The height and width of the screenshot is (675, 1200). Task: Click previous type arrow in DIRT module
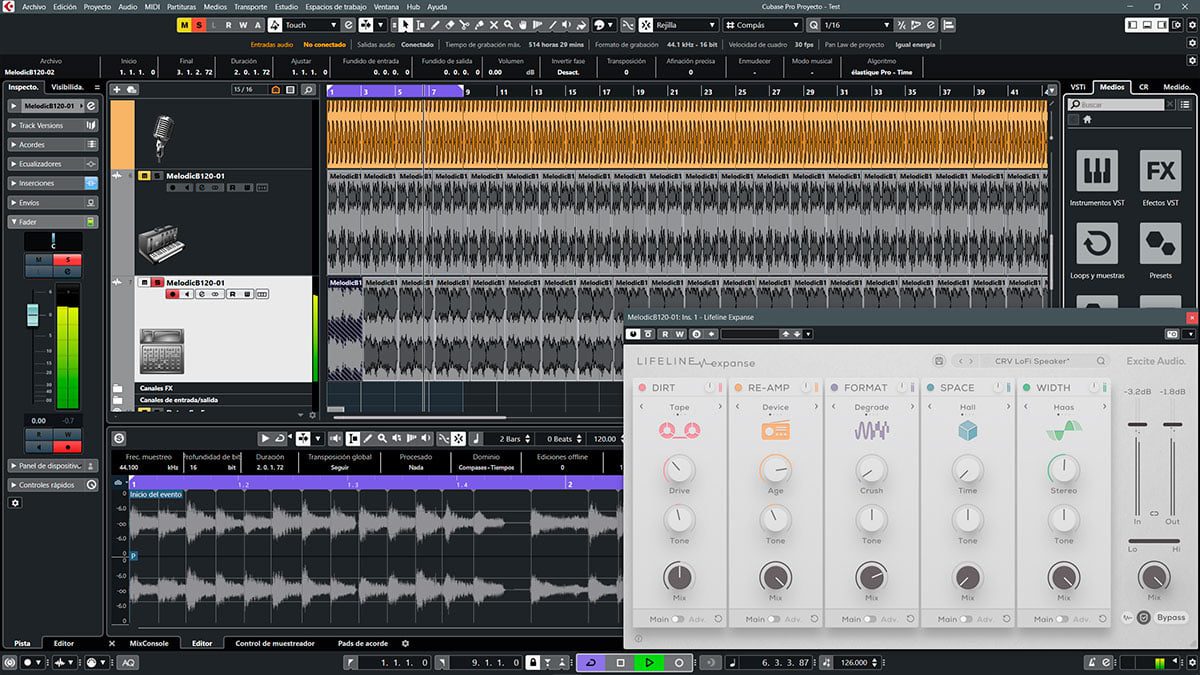640,408
